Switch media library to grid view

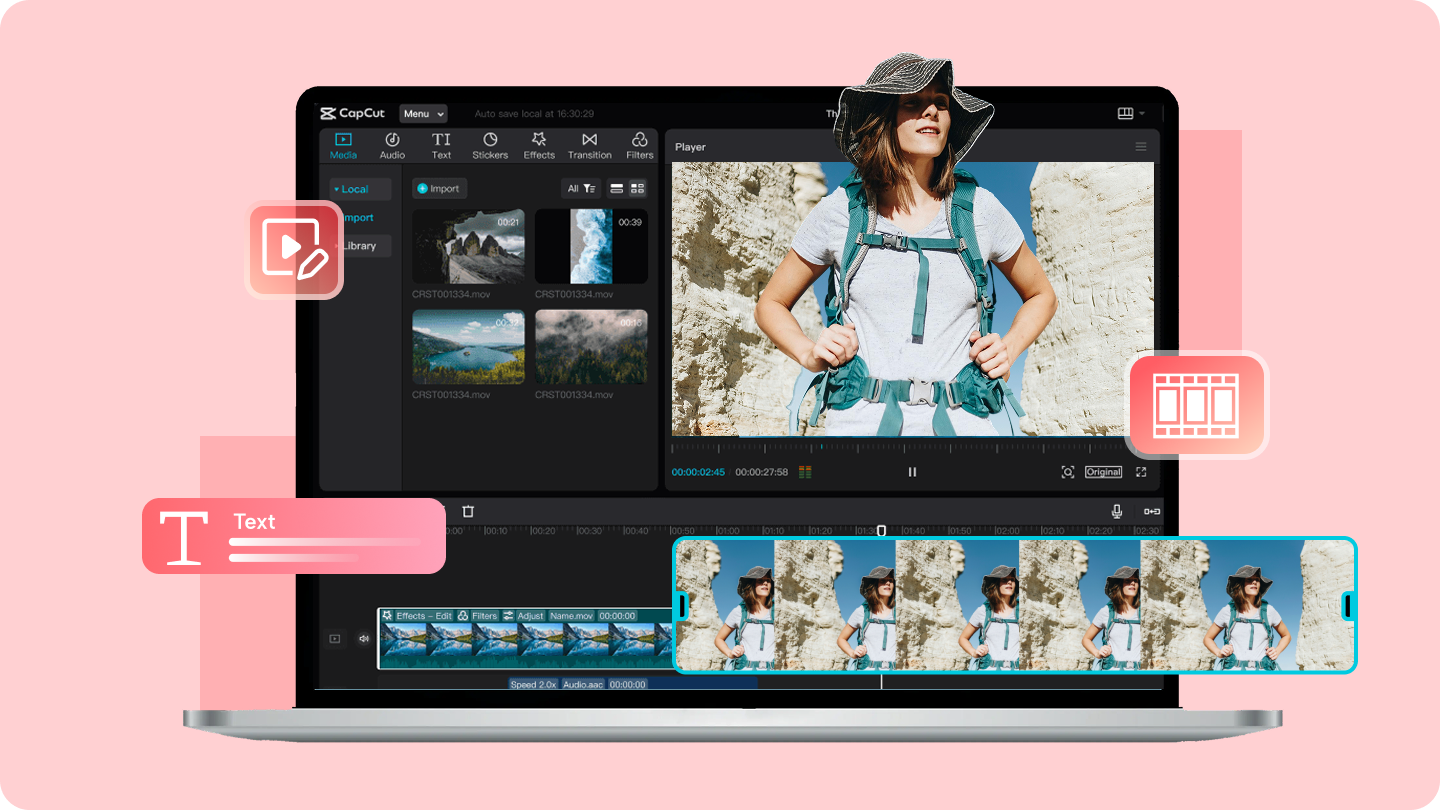click(x=636, y=188)
